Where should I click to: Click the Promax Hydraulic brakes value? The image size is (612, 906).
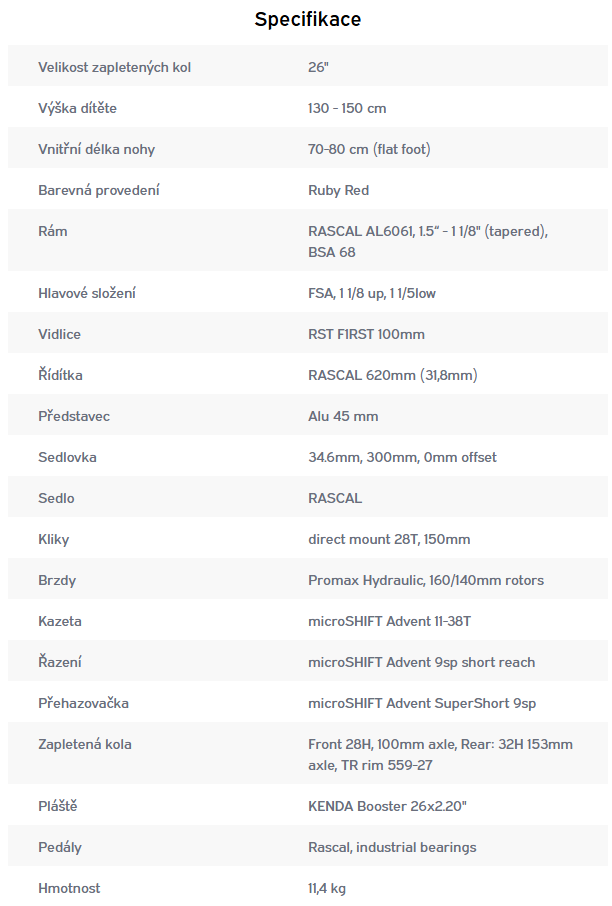pos(426,580)
